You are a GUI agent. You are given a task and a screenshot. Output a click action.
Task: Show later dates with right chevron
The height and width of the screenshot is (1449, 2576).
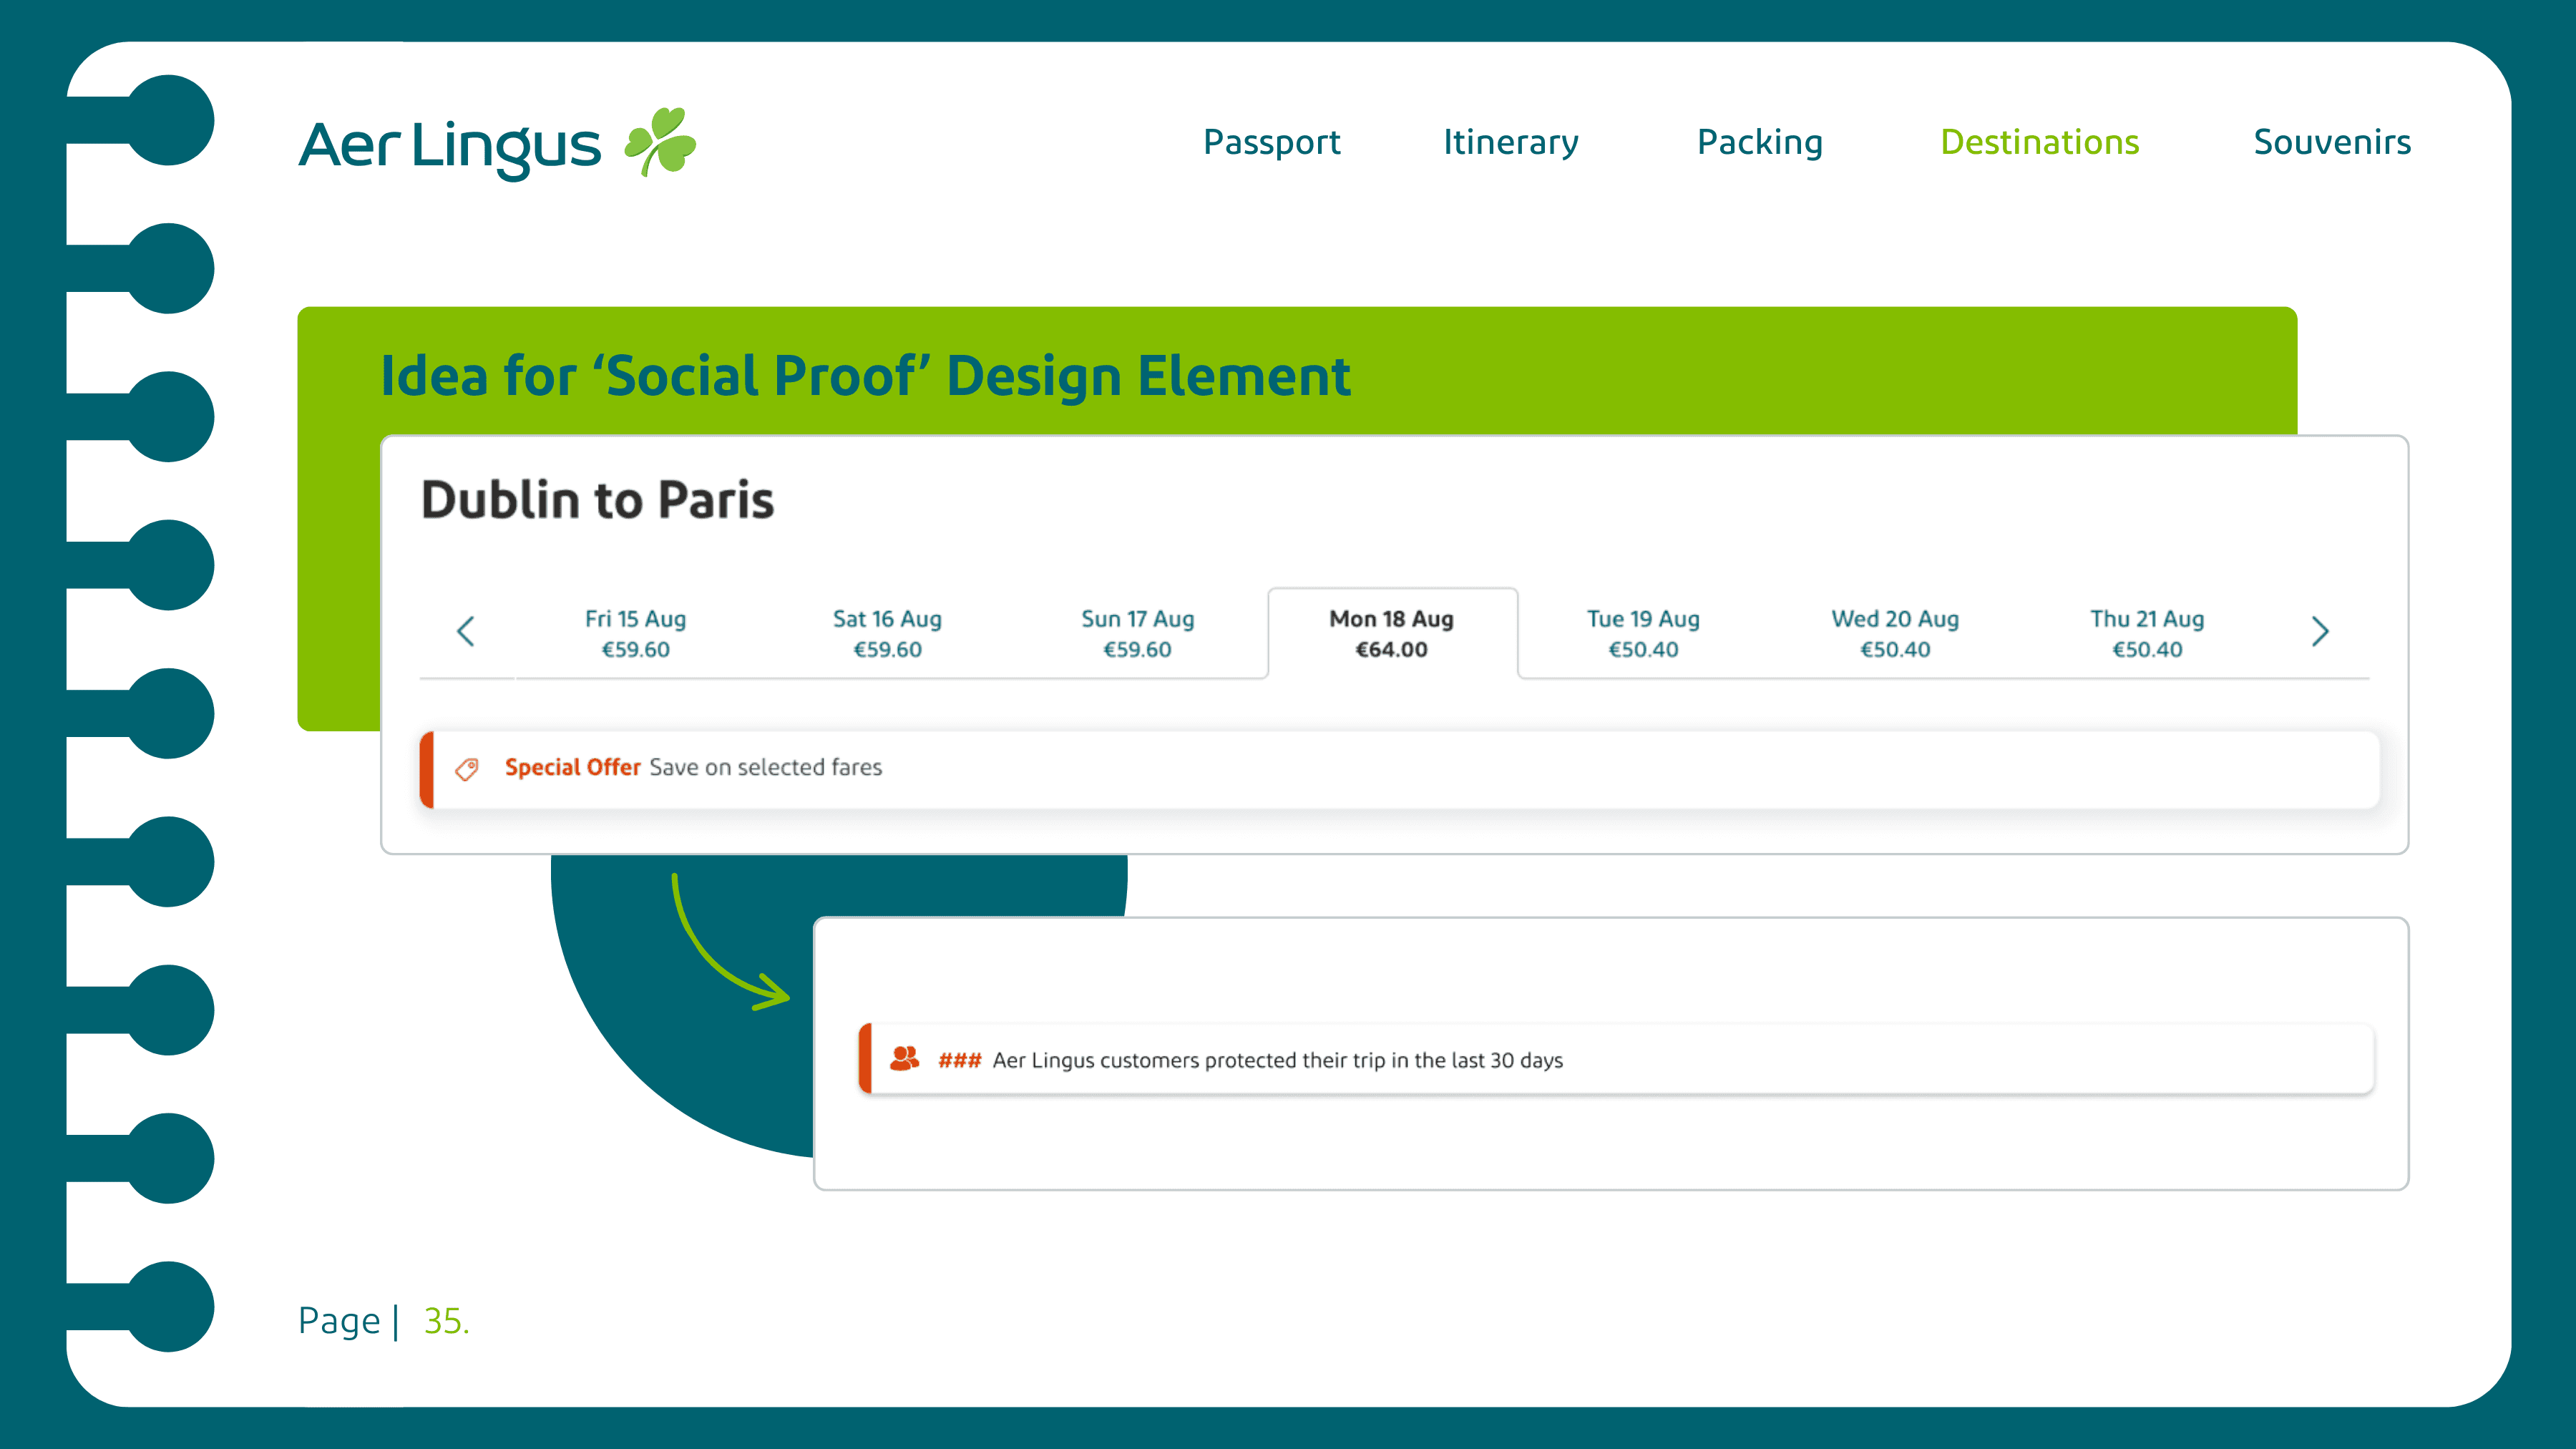[2320, 631]
